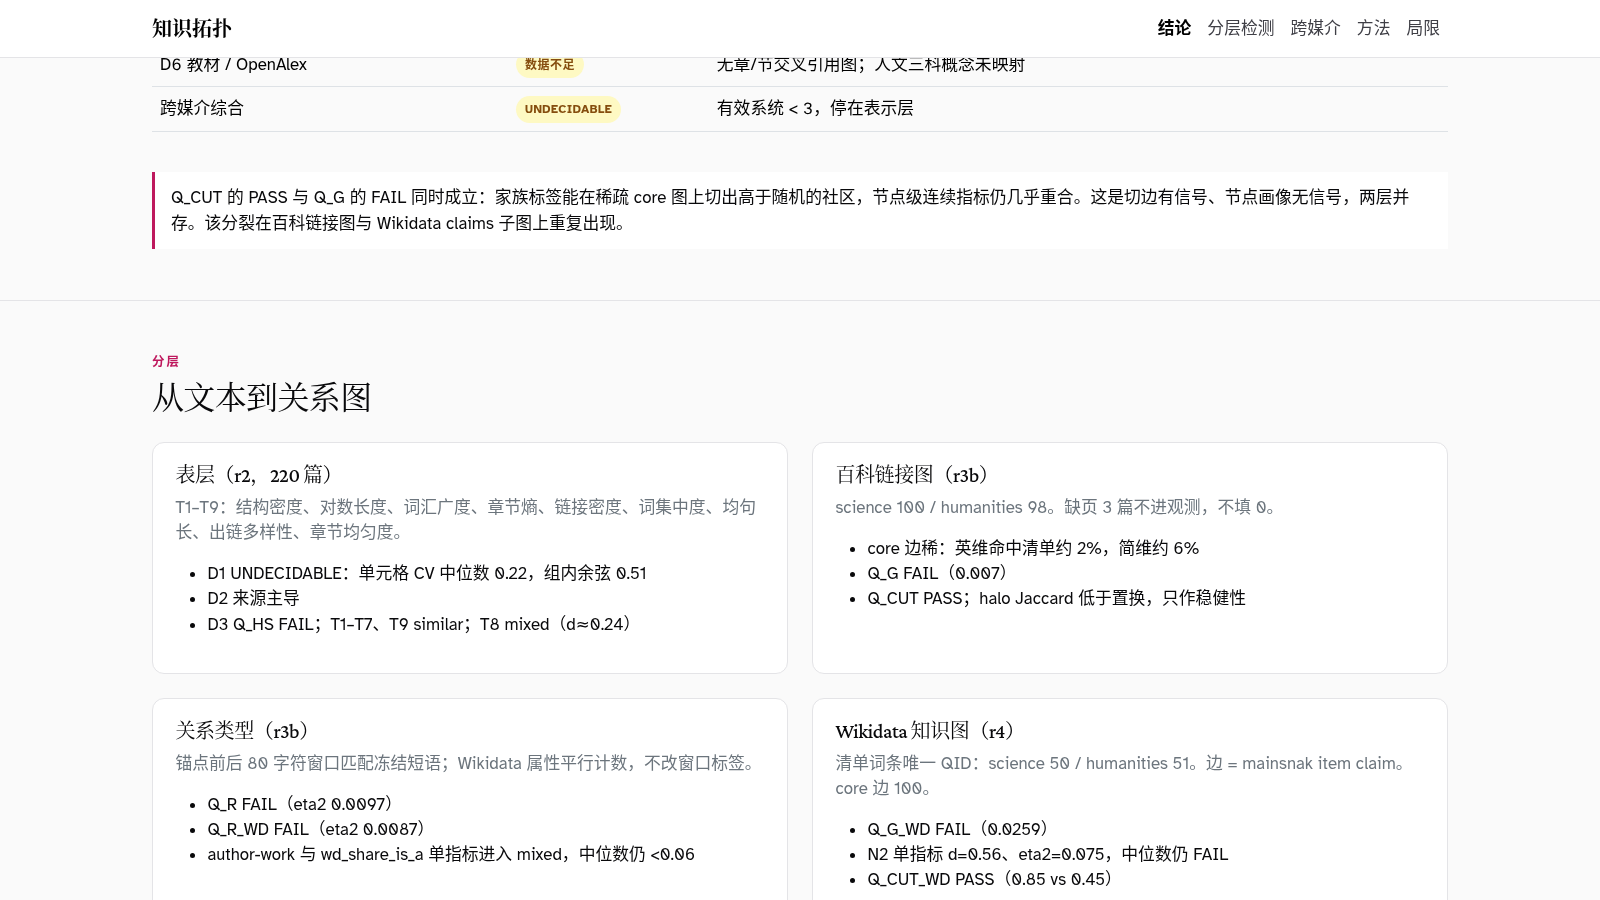Open the 知识拓扑 site logo
This screenshot has height=900, width=1600.
pyautogui.click(x=192, y=28)
